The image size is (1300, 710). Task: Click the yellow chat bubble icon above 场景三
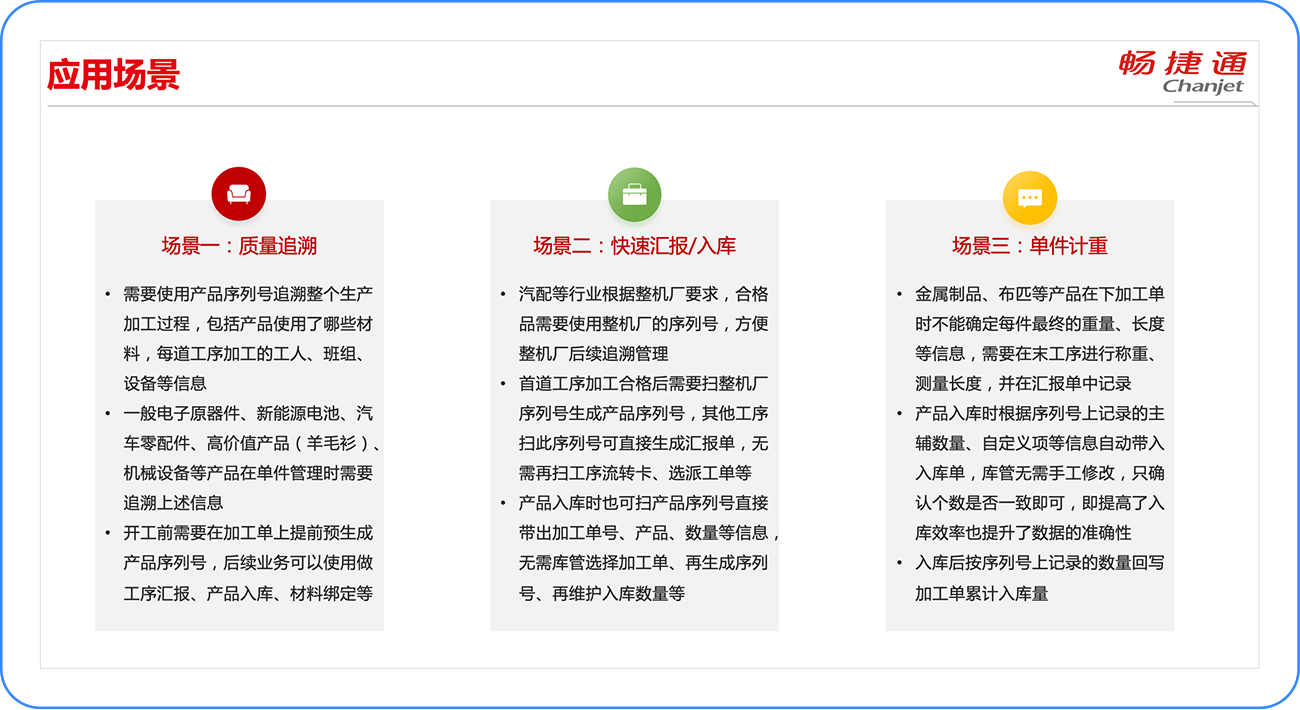1029,197
